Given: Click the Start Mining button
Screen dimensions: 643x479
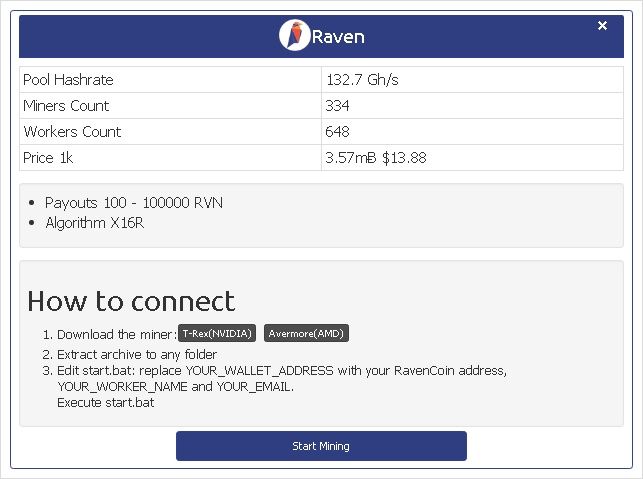Looking at the screenshot, I should [321, 446].
